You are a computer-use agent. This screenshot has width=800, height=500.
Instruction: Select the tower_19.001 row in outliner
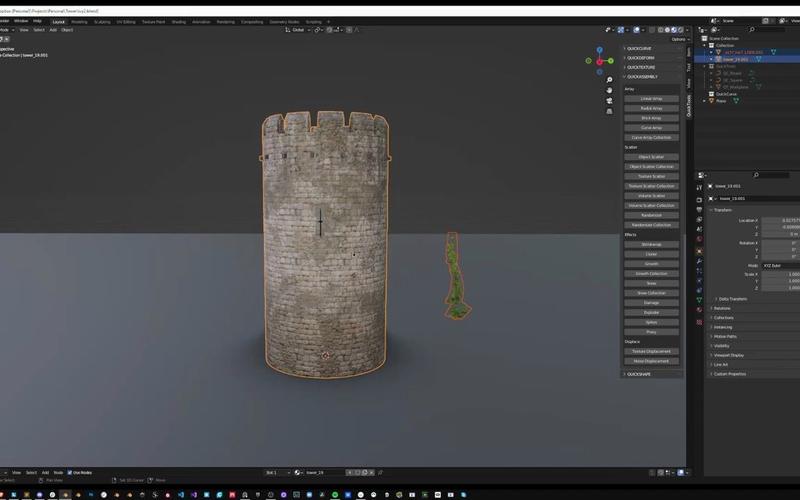pyautogui.click(x=745, y=59)
